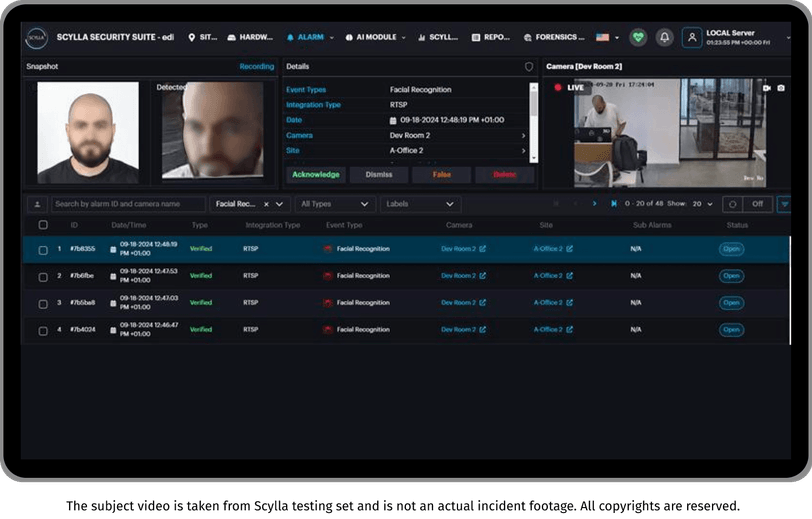Click the circular refresh icon beside Off
Image resolution: width=812 pixels, height=519 pixels.
732,204
